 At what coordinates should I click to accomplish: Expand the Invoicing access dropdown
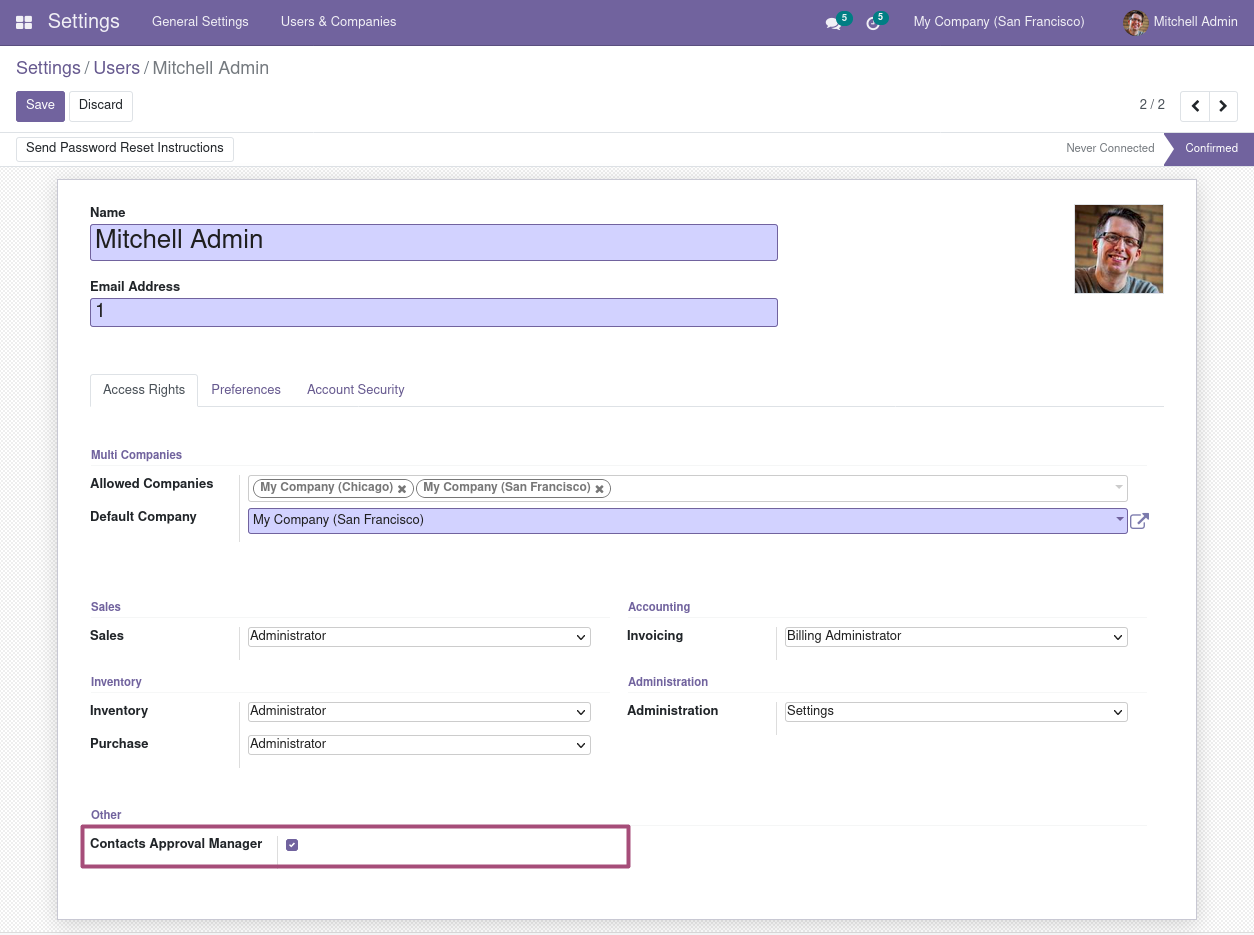(x=956, y=637)
